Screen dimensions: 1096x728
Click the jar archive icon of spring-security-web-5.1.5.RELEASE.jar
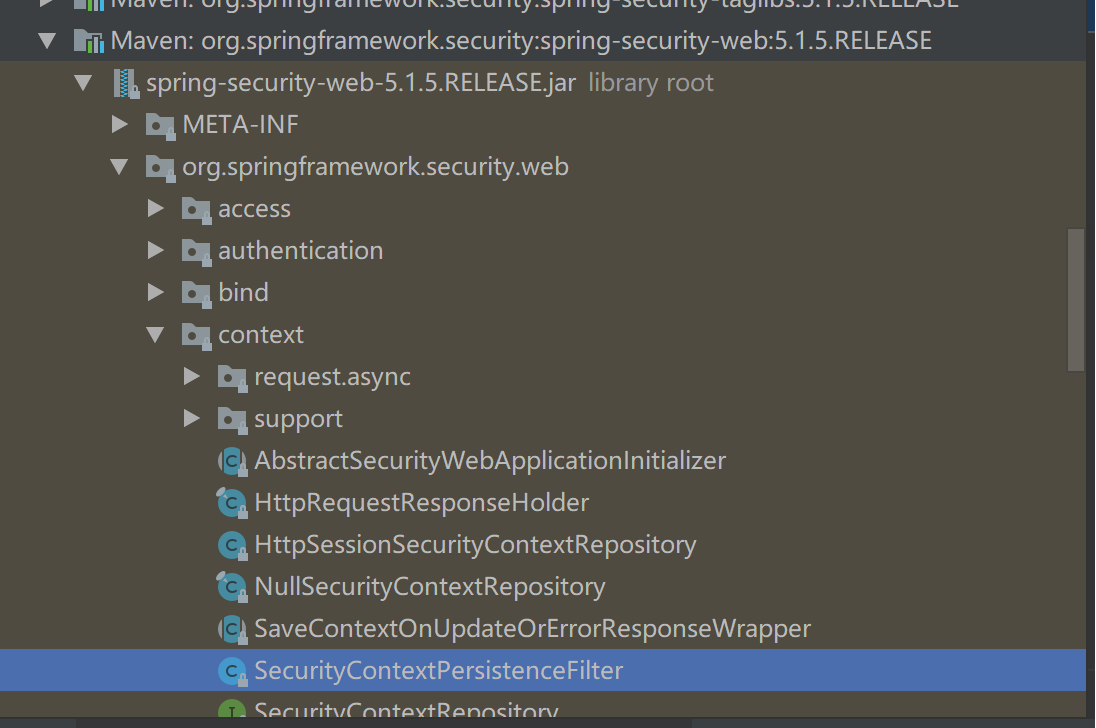(126, 83)
